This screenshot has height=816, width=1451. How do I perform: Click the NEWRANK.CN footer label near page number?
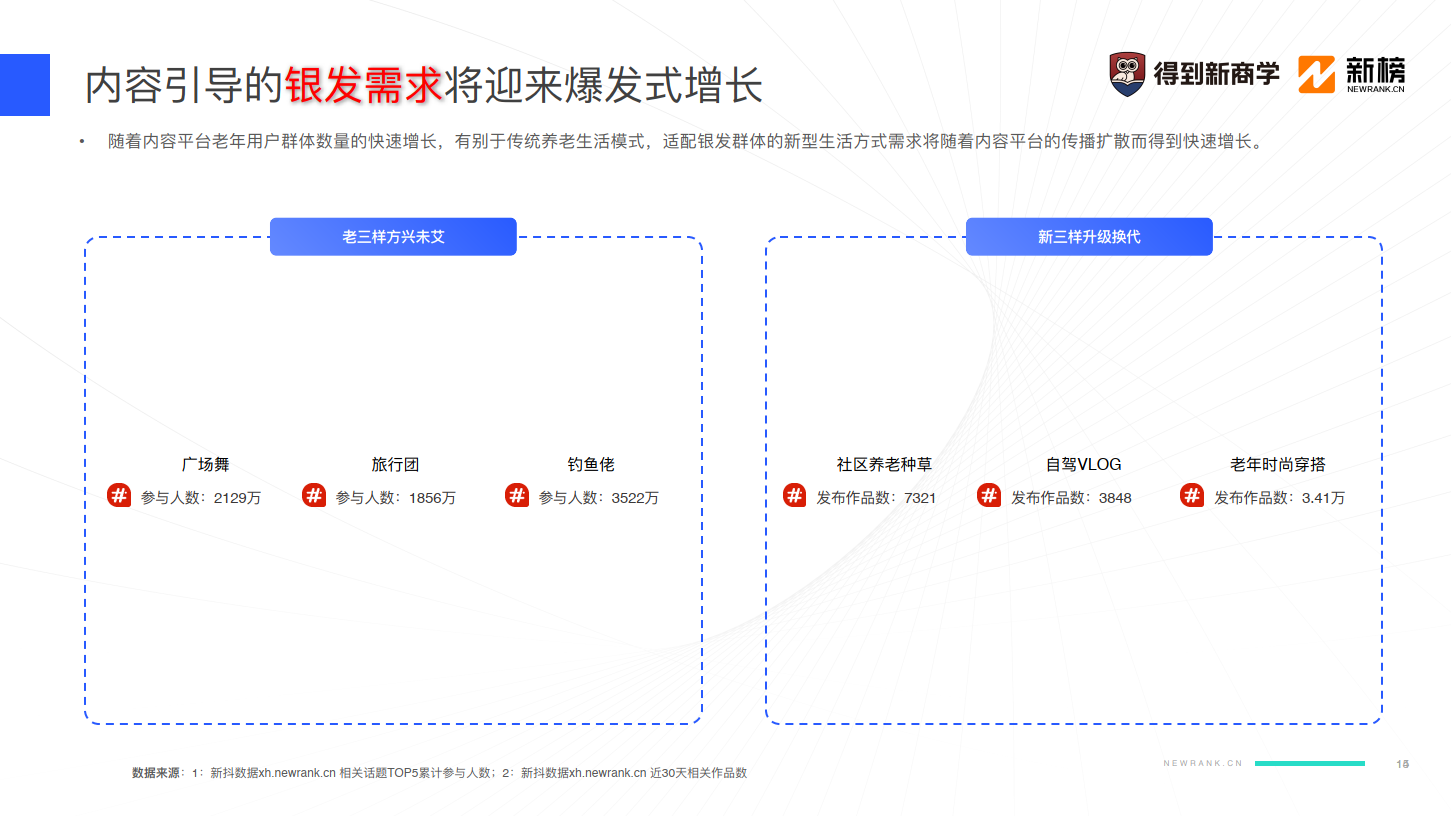1203,763
